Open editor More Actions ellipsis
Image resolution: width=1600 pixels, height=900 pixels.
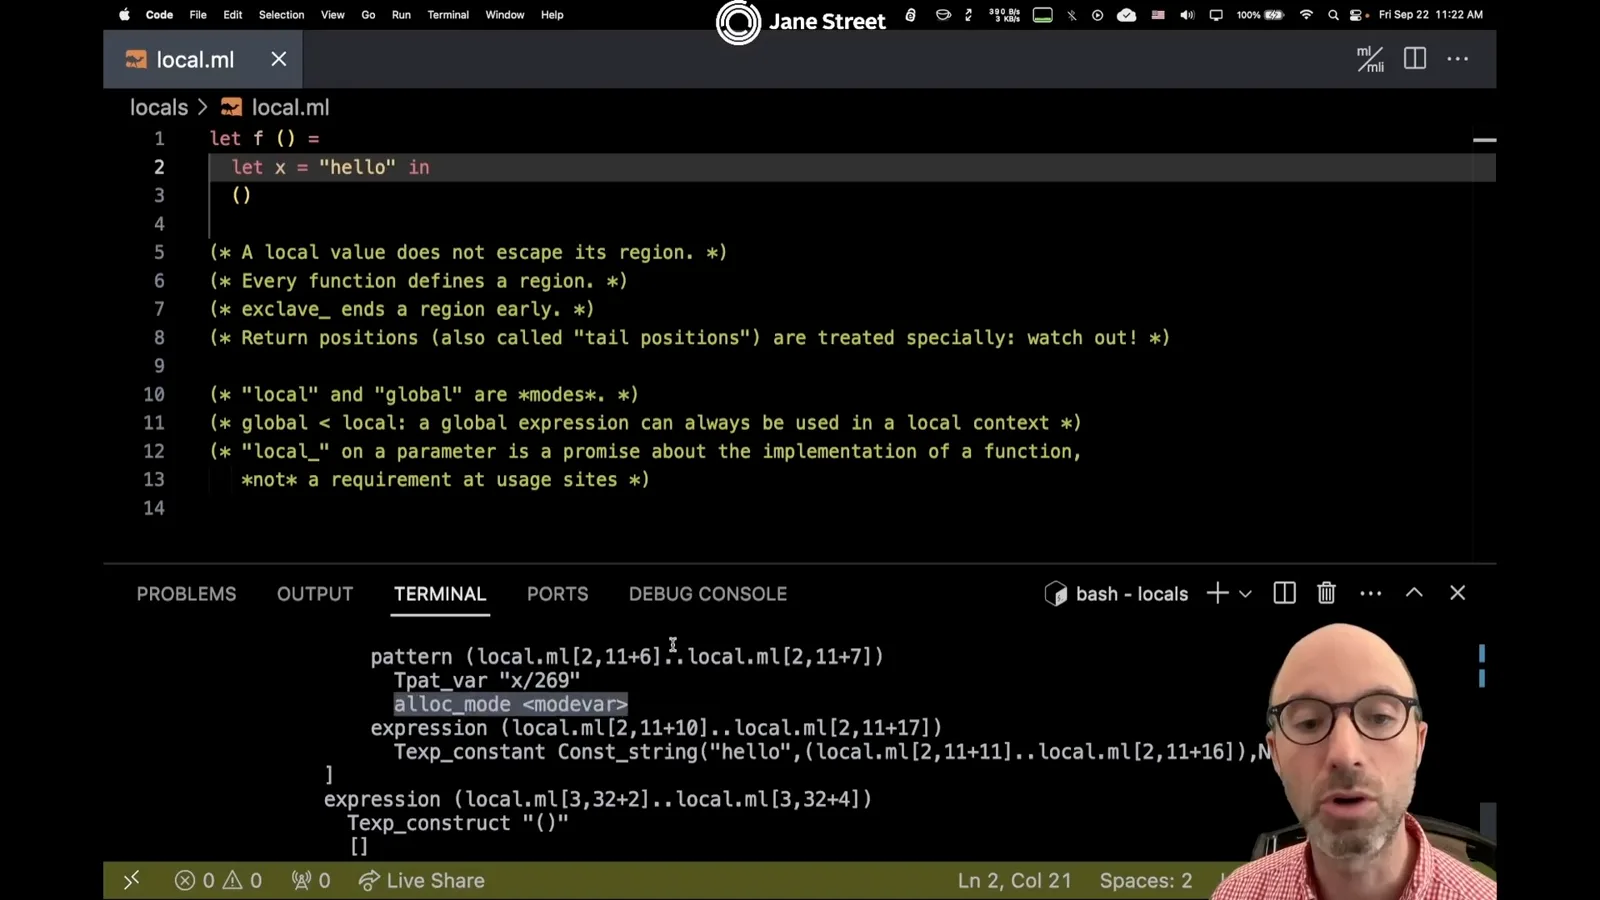coord(1458,59)
